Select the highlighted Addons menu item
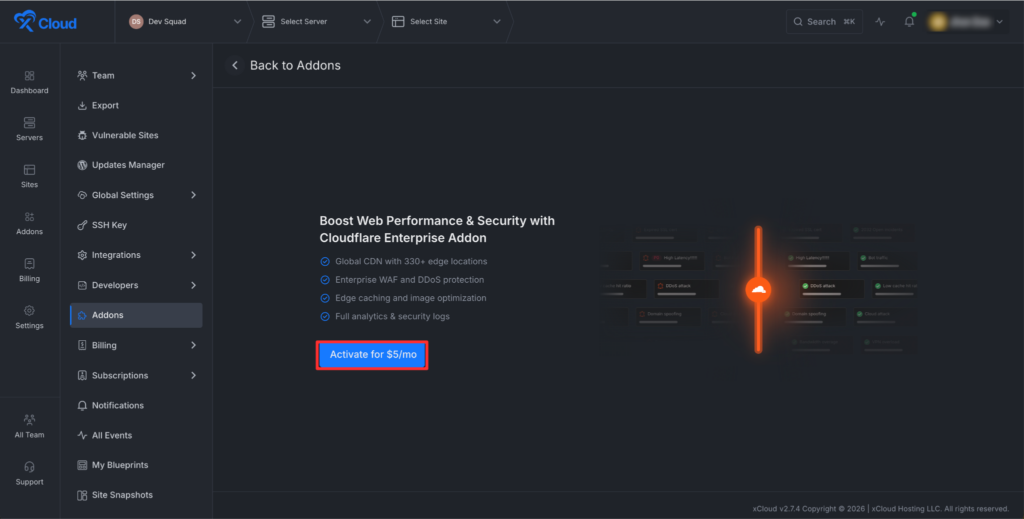This screenshot has height=519, width=1024. coord(136,315)
